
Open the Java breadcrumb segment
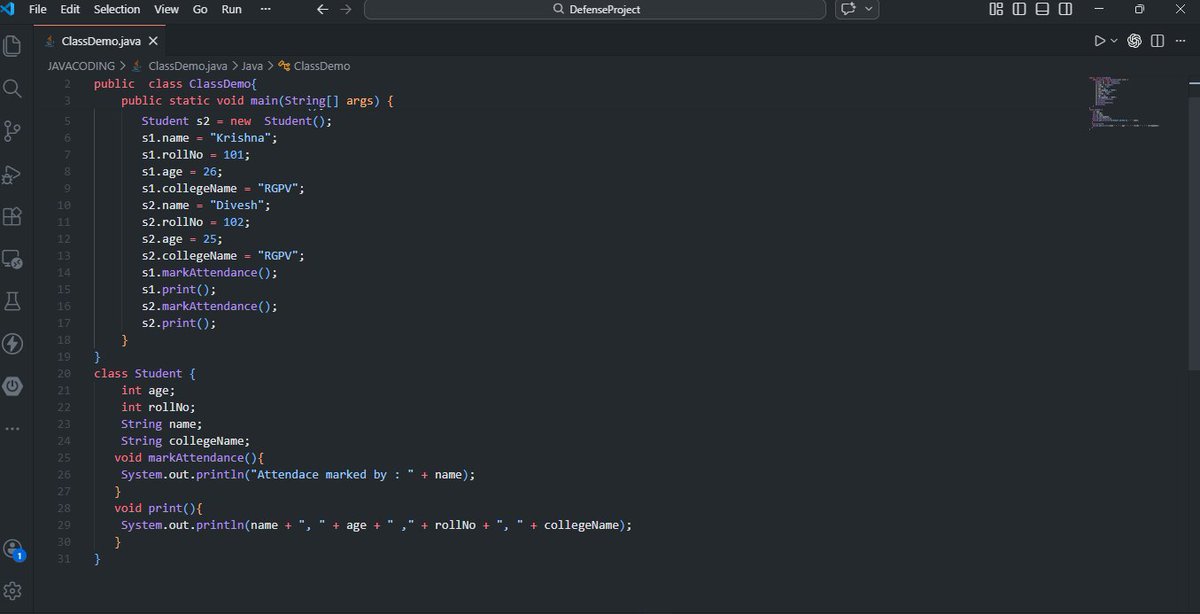tap(252, 66)
